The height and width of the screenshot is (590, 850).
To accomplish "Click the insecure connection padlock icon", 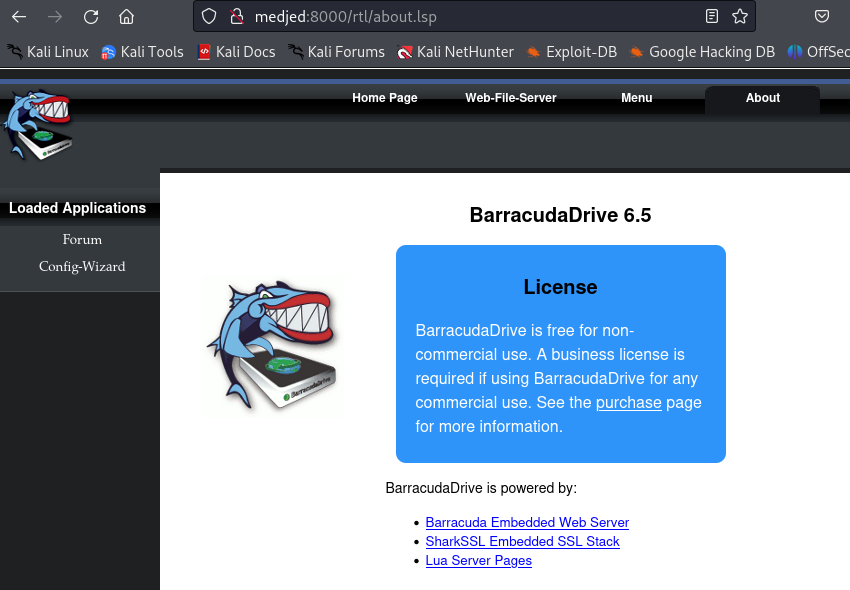I will (236, 17).
